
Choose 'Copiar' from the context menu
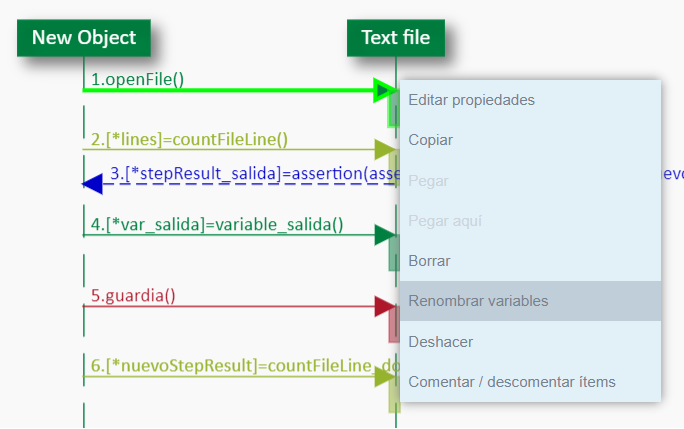(x=430, y=140)
